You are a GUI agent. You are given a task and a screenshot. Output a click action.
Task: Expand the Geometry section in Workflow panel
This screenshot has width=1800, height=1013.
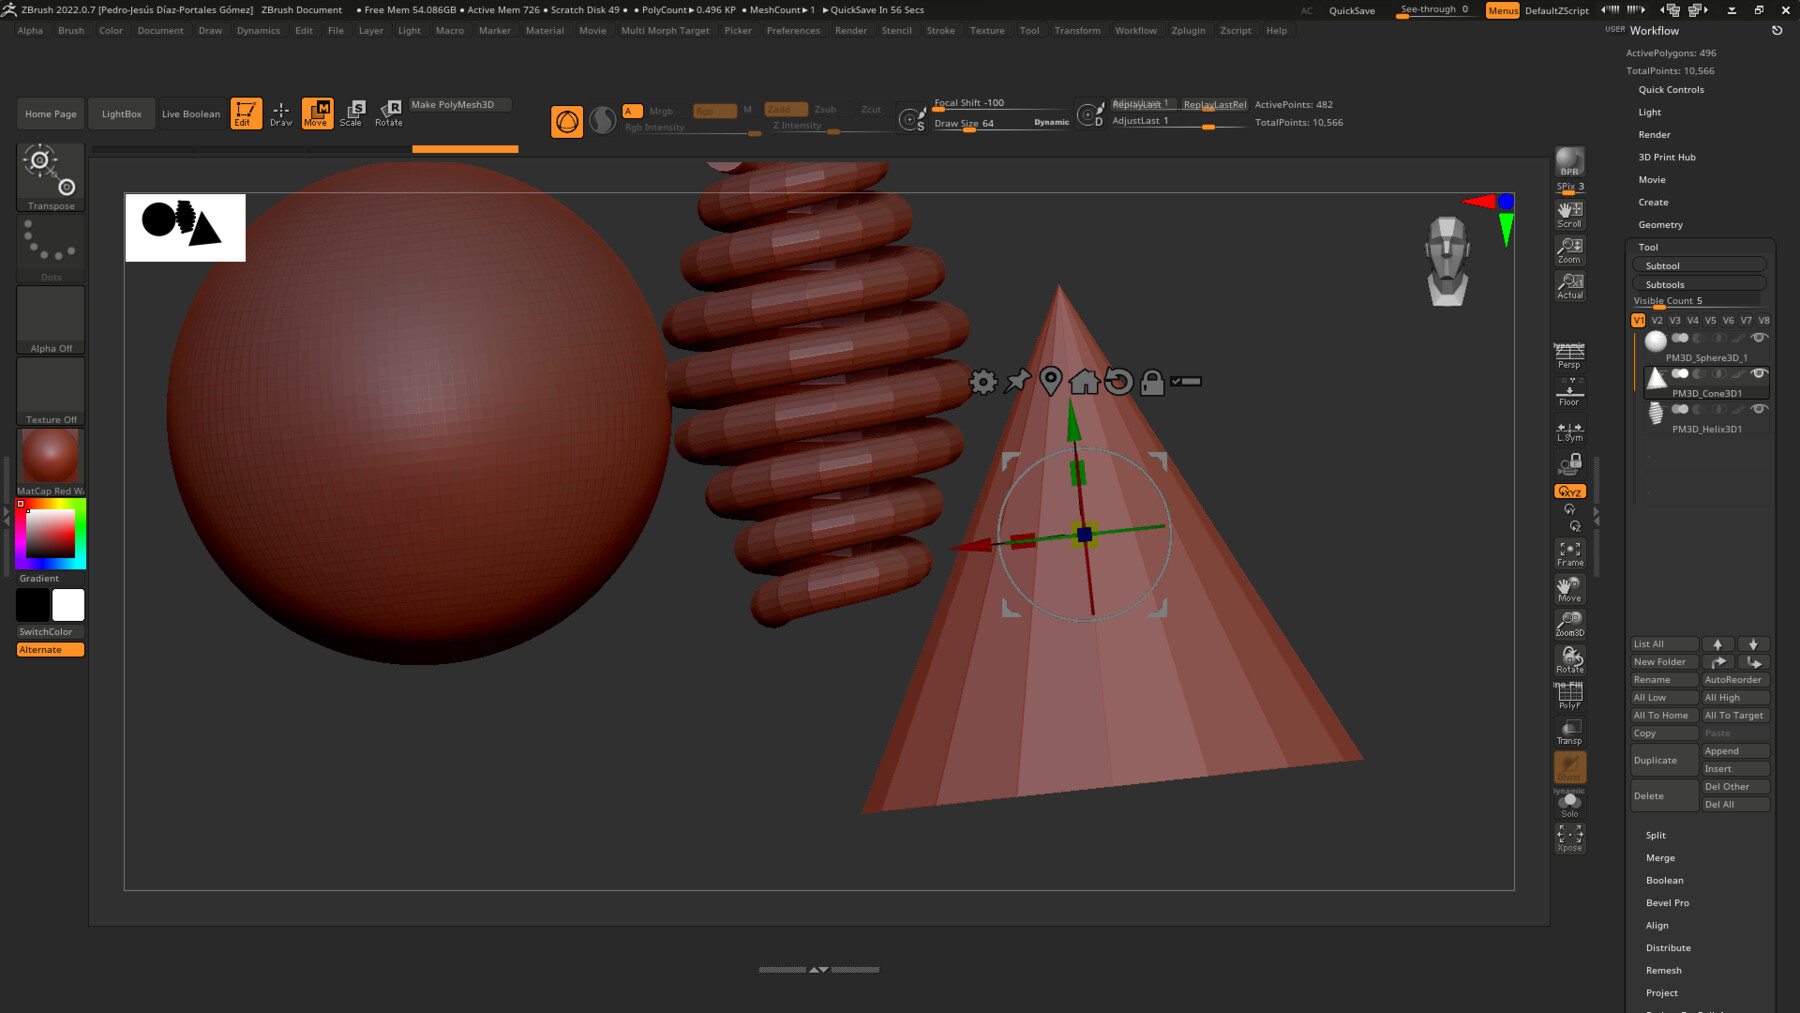click(x=1661, y=224)
